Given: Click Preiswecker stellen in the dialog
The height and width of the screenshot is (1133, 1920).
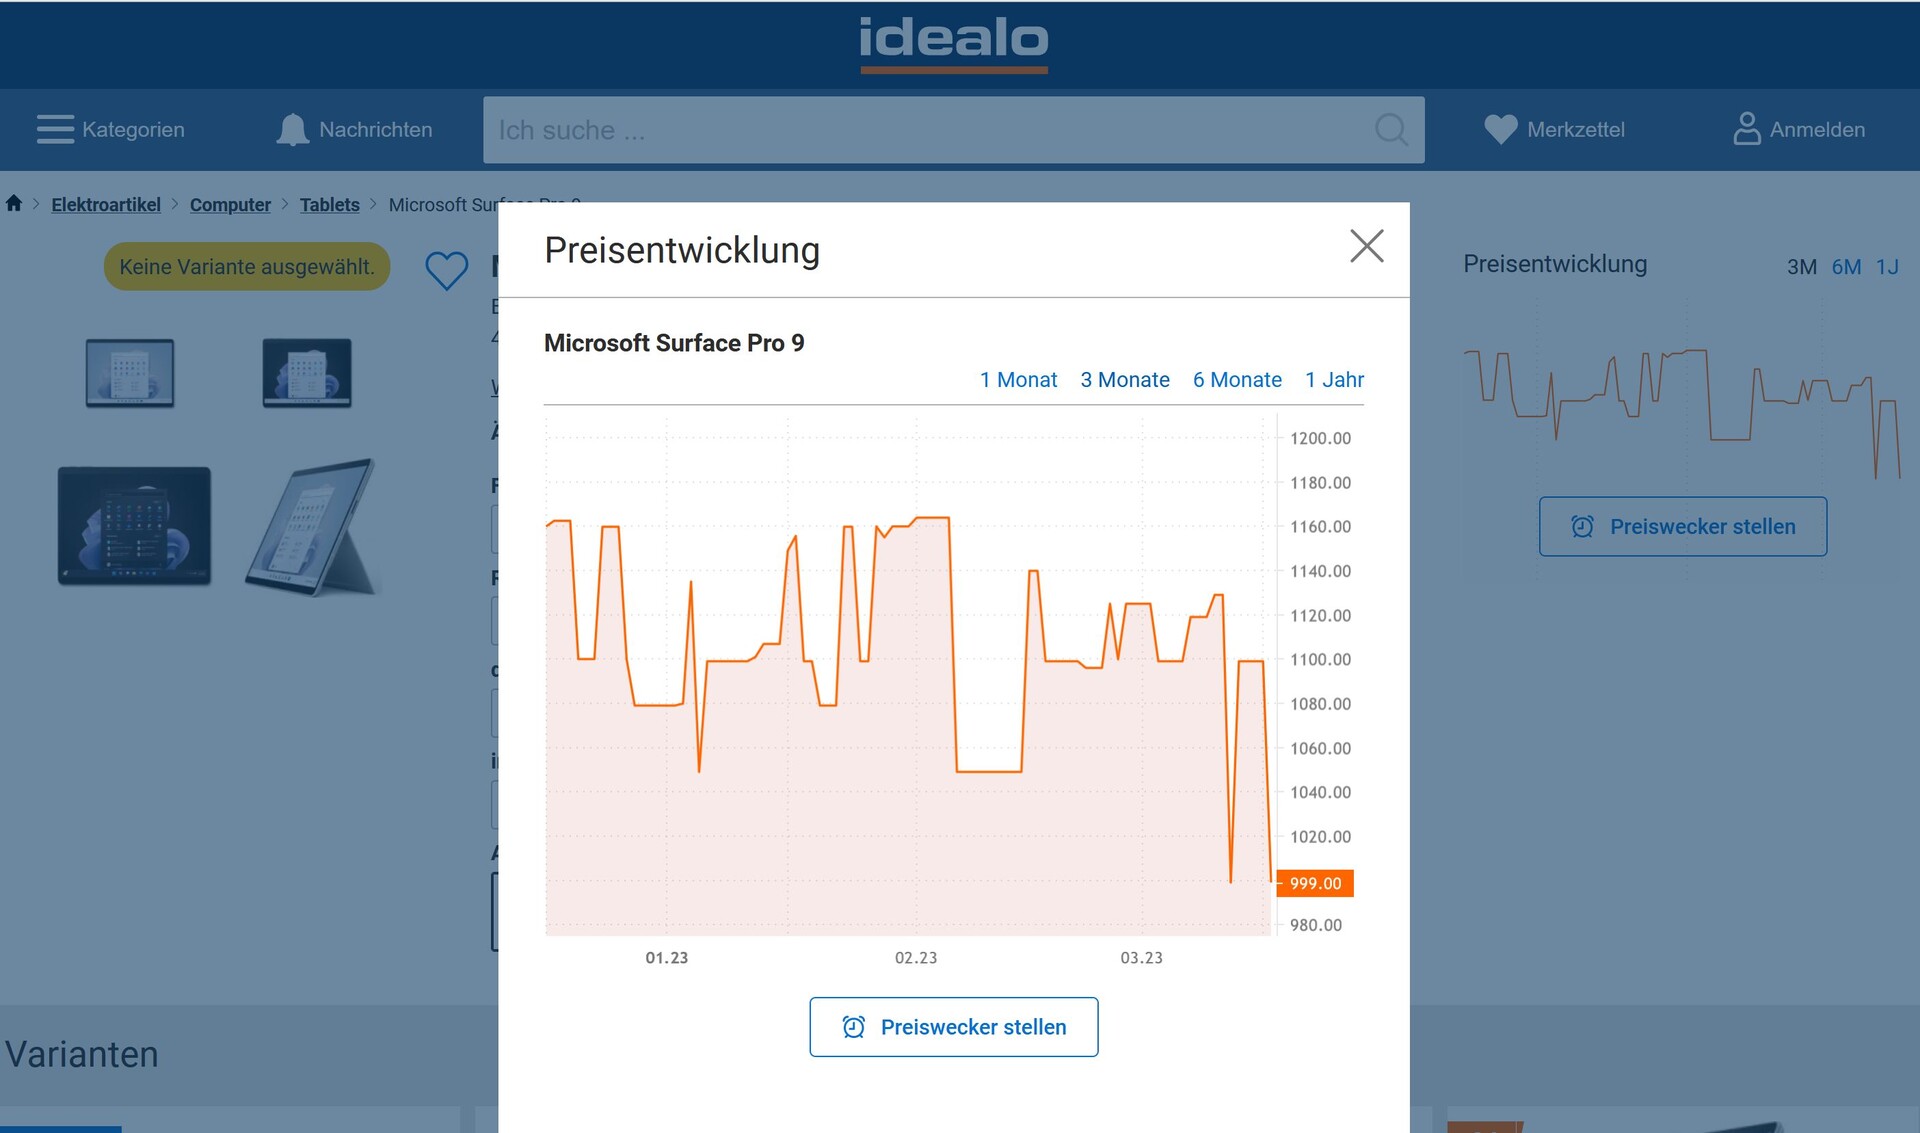Looking at the screenshot, I should (x=953, y=1027).
